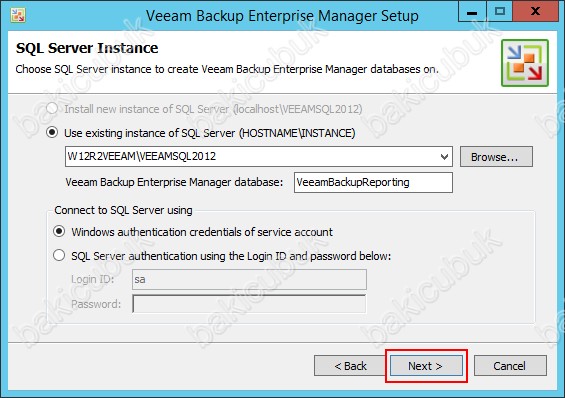Click the Veeam setup icon in title bar

[18, 15]
